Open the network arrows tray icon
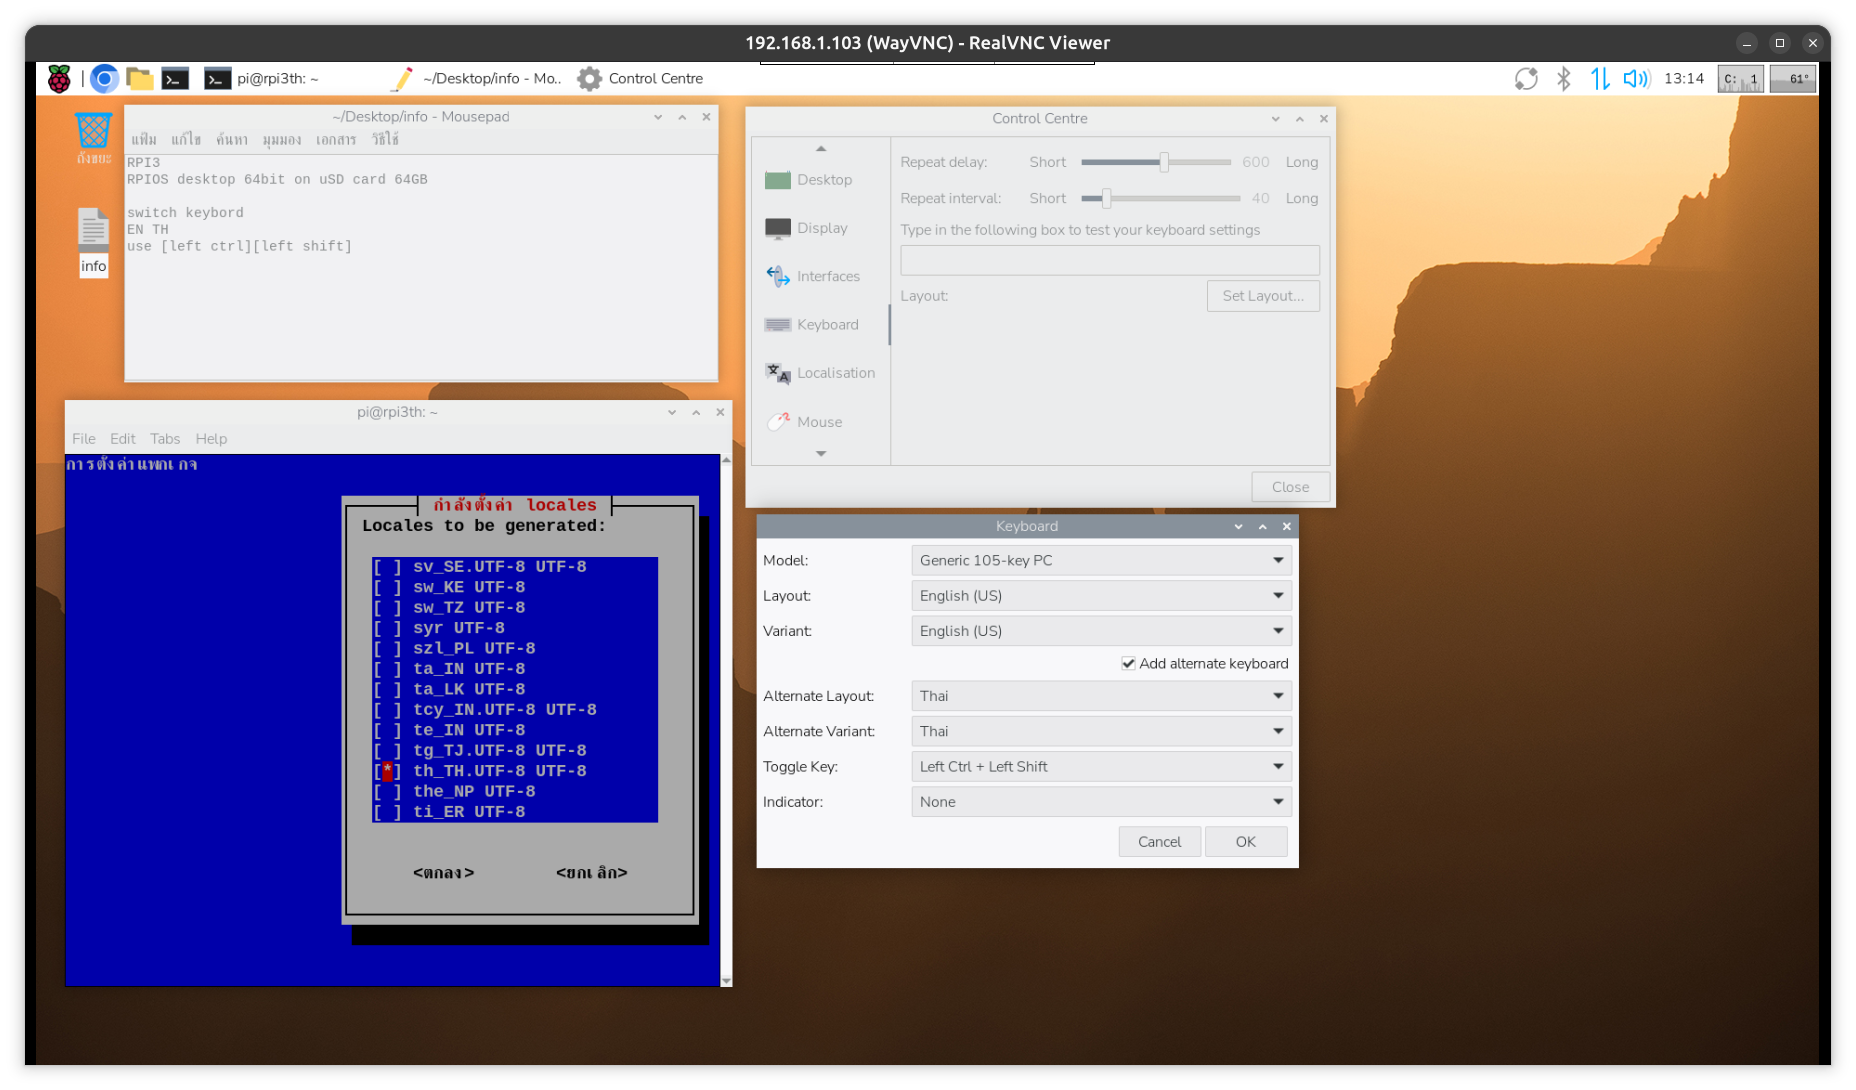 pyautogui.click(x=1600, y=78)
